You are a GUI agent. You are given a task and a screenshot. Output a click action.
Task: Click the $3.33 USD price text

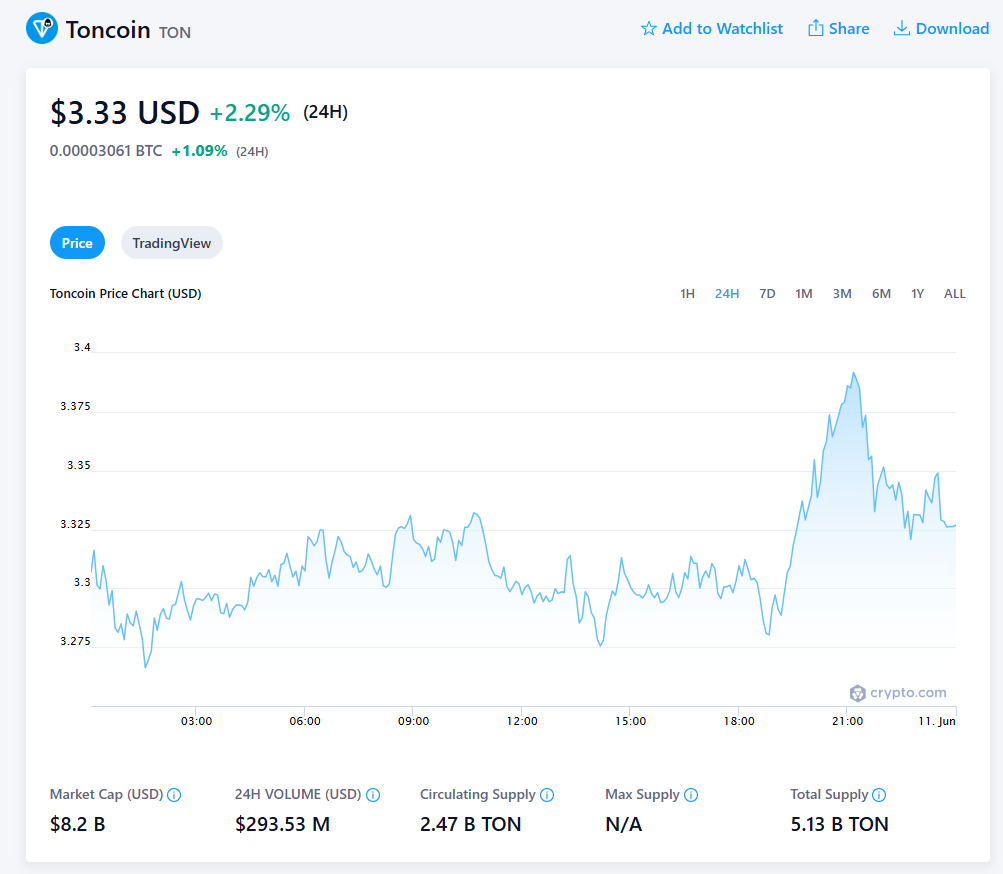point(125,113)
